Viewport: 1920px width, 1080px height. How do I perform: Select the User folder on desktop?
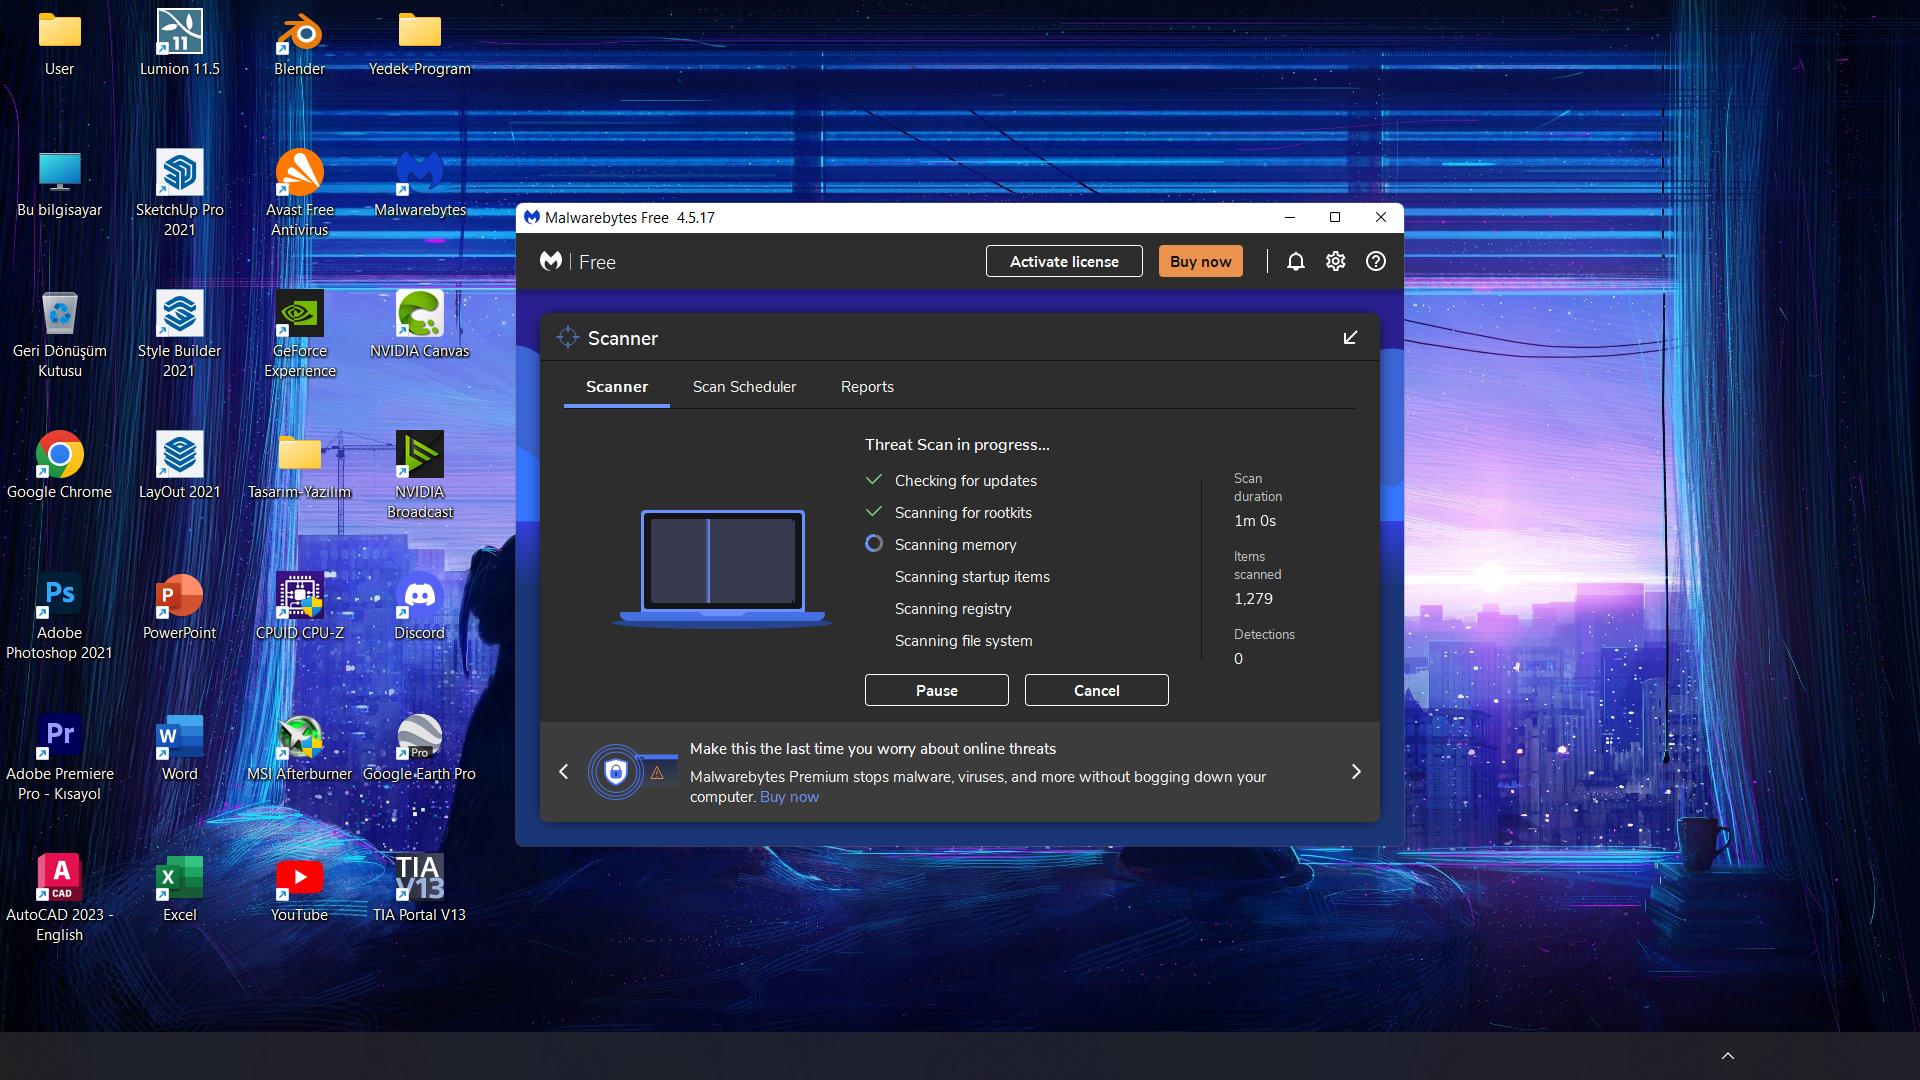[60, 44]
